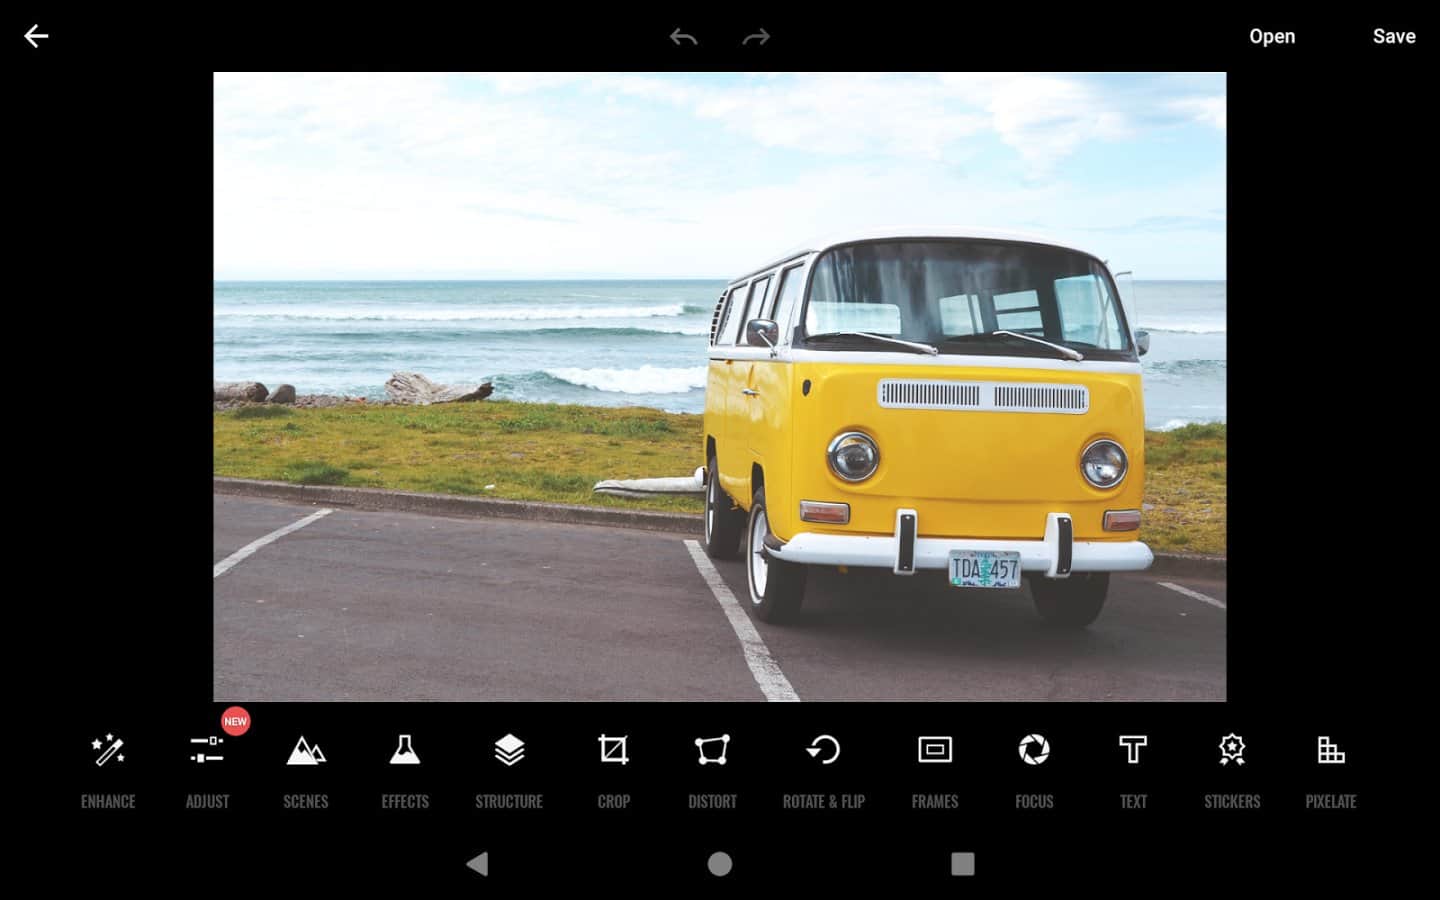The image size is (1440, 900).
Task: Save the edited photo
Action: (1394, 37)
